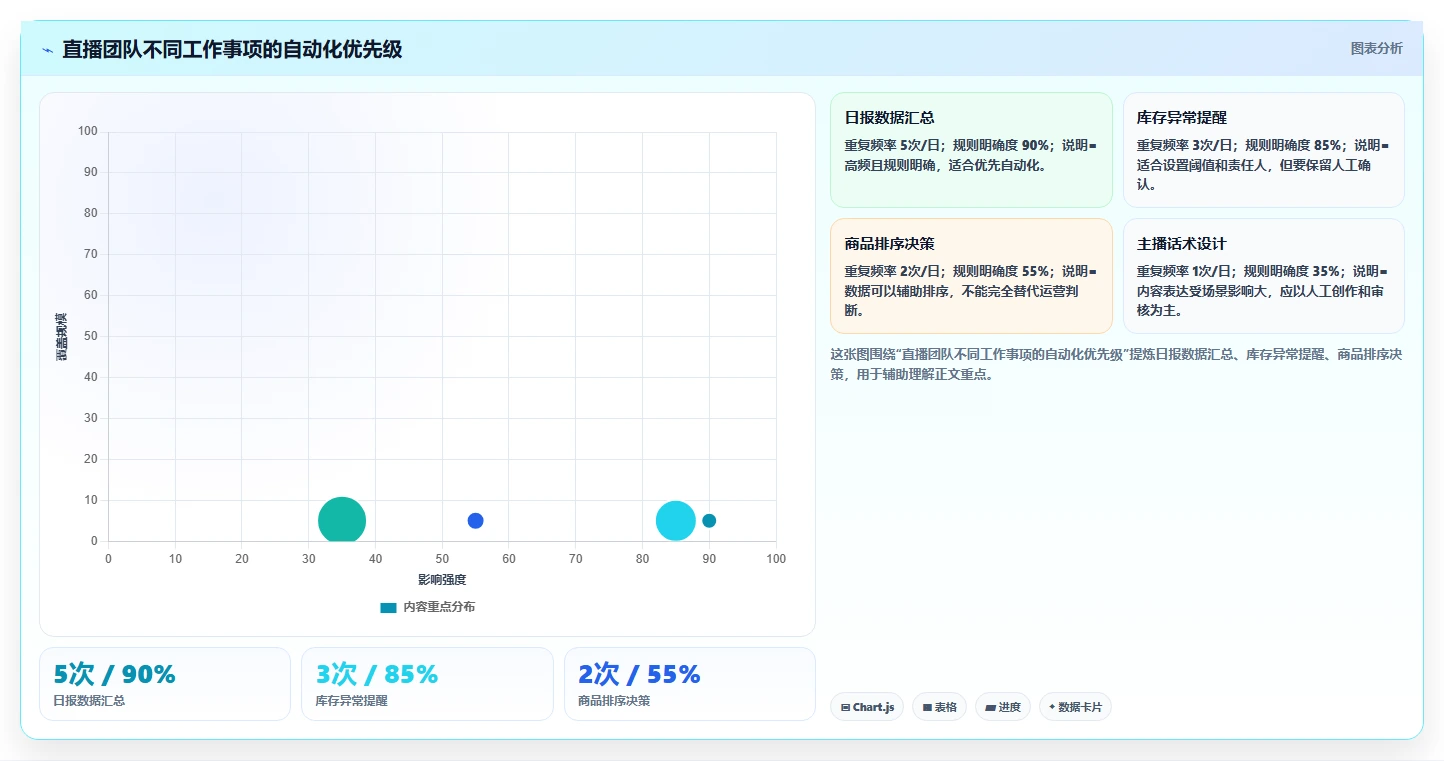
Task: Click the 库存异常提醒 label under 3次 / 85%
Action: 351,701
